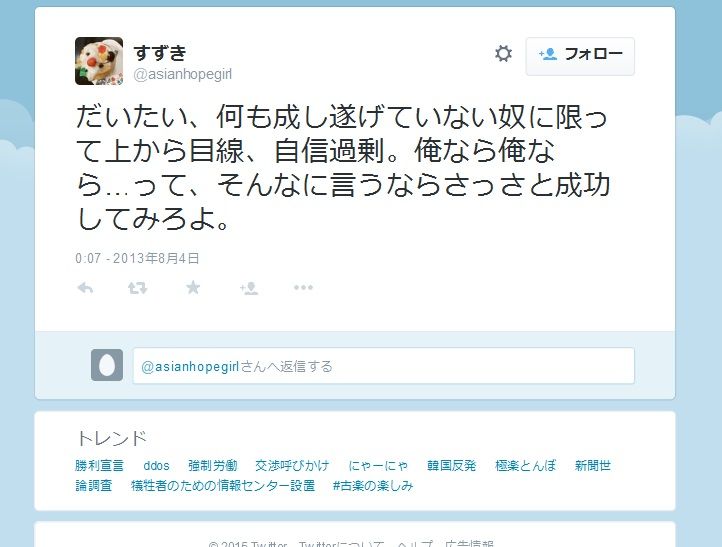Click the 交渉呼びかけ trend
The height and width of the screenshot is (547, 722).
point(292,466)
